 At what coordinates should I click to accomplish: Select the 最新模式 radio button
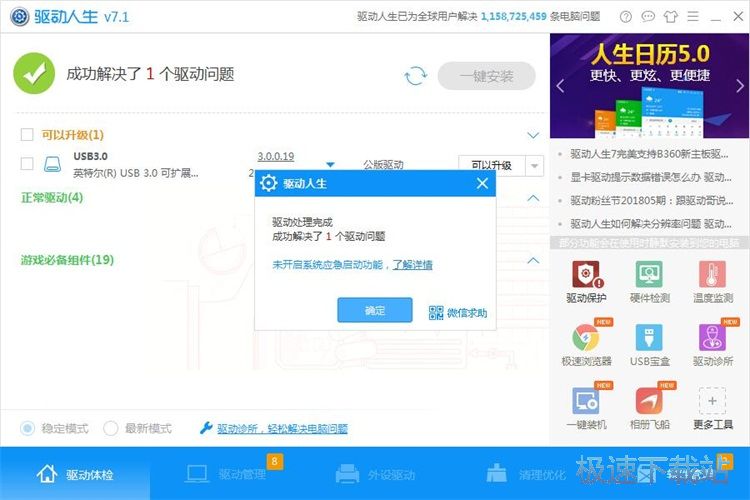(110, 428)
